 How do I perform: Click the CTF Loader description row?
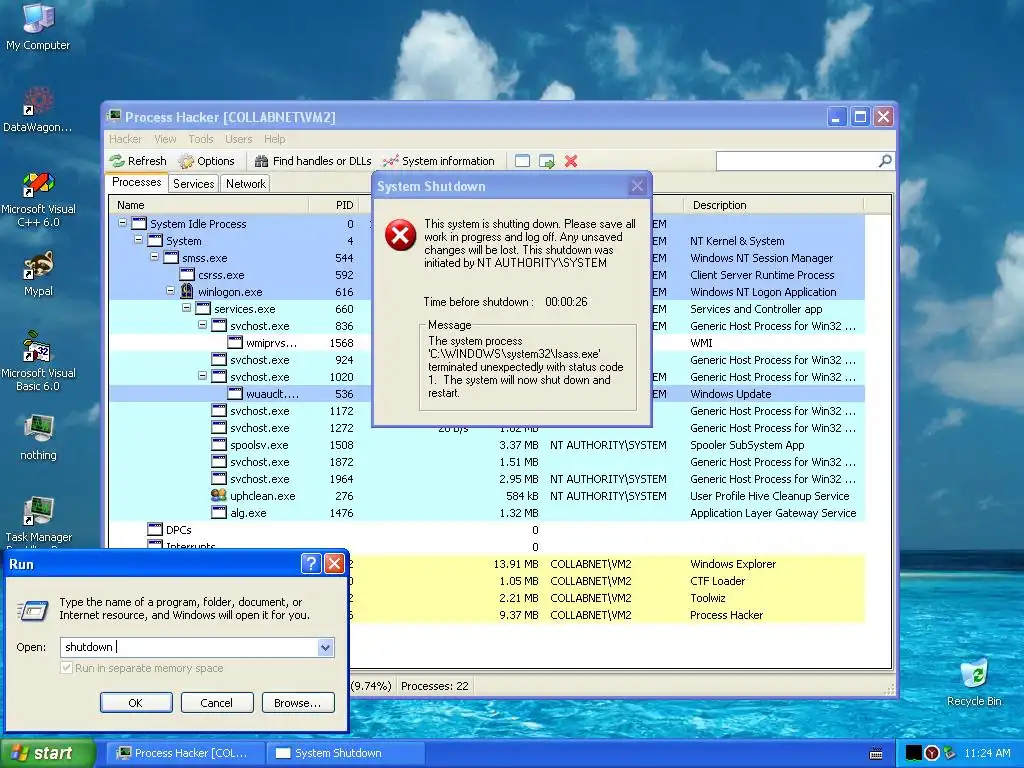(717, 581)
